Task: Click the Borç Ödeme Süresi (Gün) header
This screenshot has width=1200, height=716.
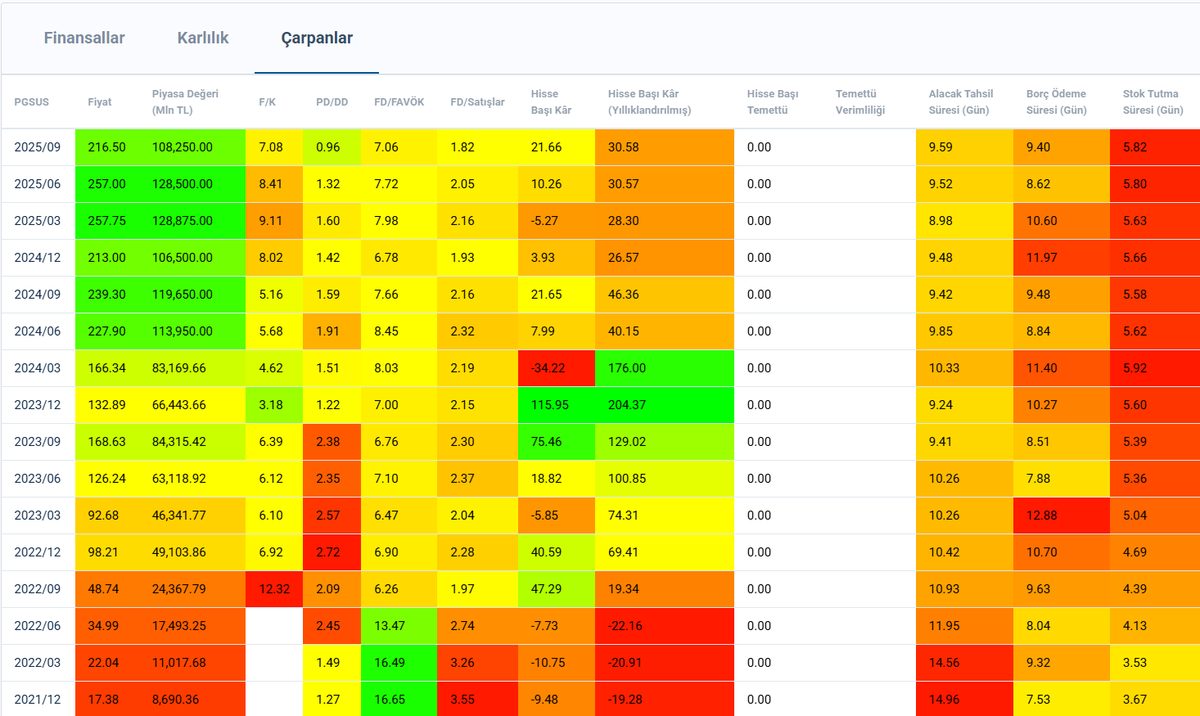Action: point(1057,102)
